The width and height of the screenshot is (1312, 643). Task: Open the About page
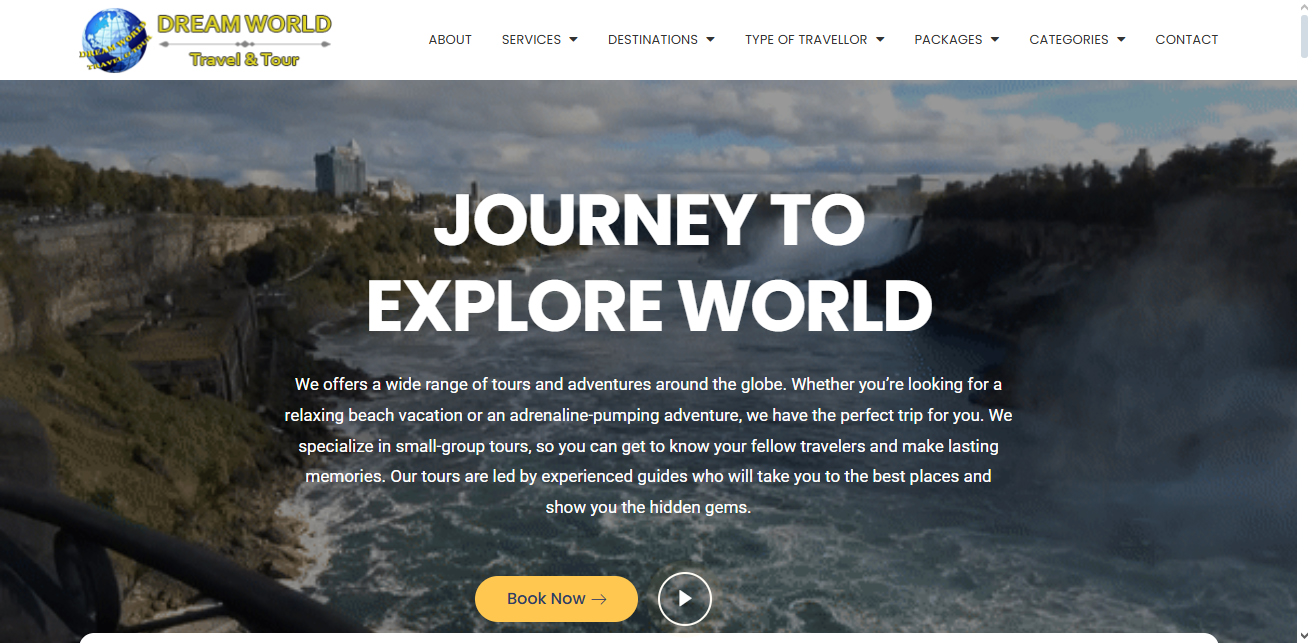[x=450, y=40]
